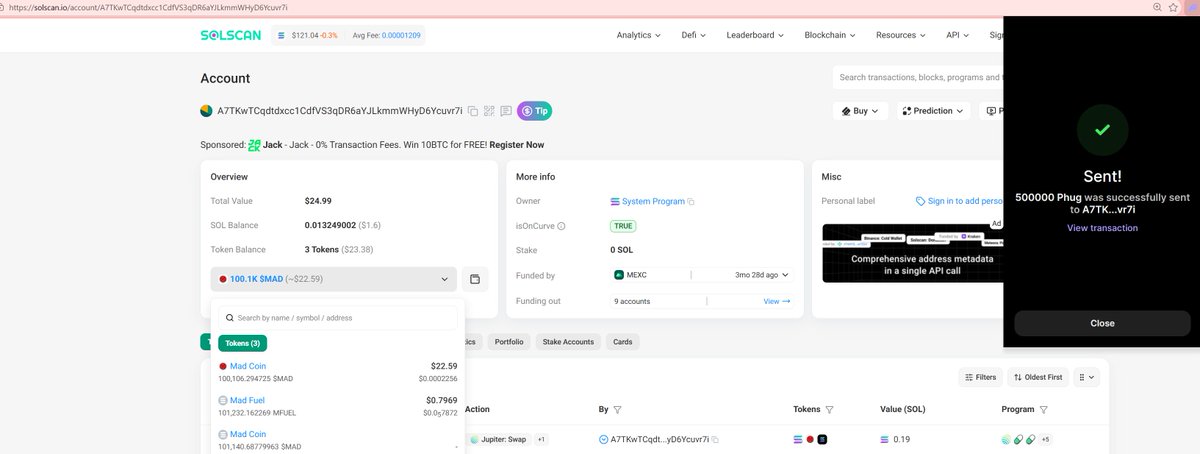Click the filter icon beside By column
This screenshot has width=1200, height=454.
[x=617, y=409]
